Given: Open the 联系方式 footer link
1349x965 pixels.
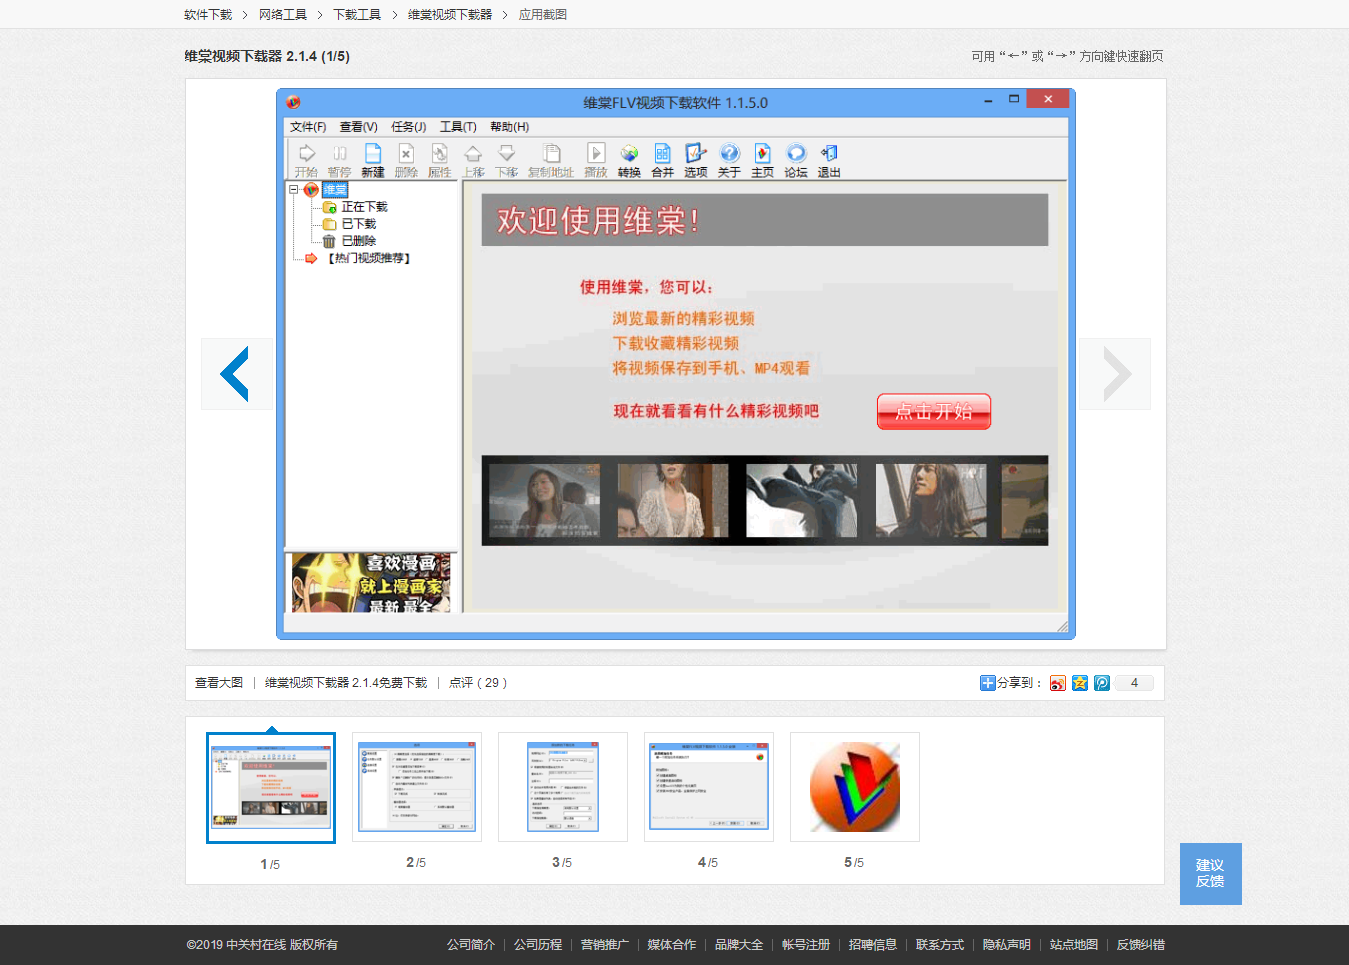Looking at the screenshot, I should coord(940,945).
